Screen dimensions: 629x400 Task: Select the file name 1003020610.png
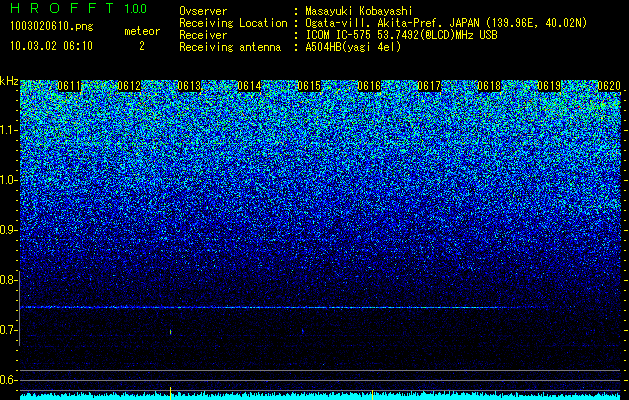click(52, 27)
